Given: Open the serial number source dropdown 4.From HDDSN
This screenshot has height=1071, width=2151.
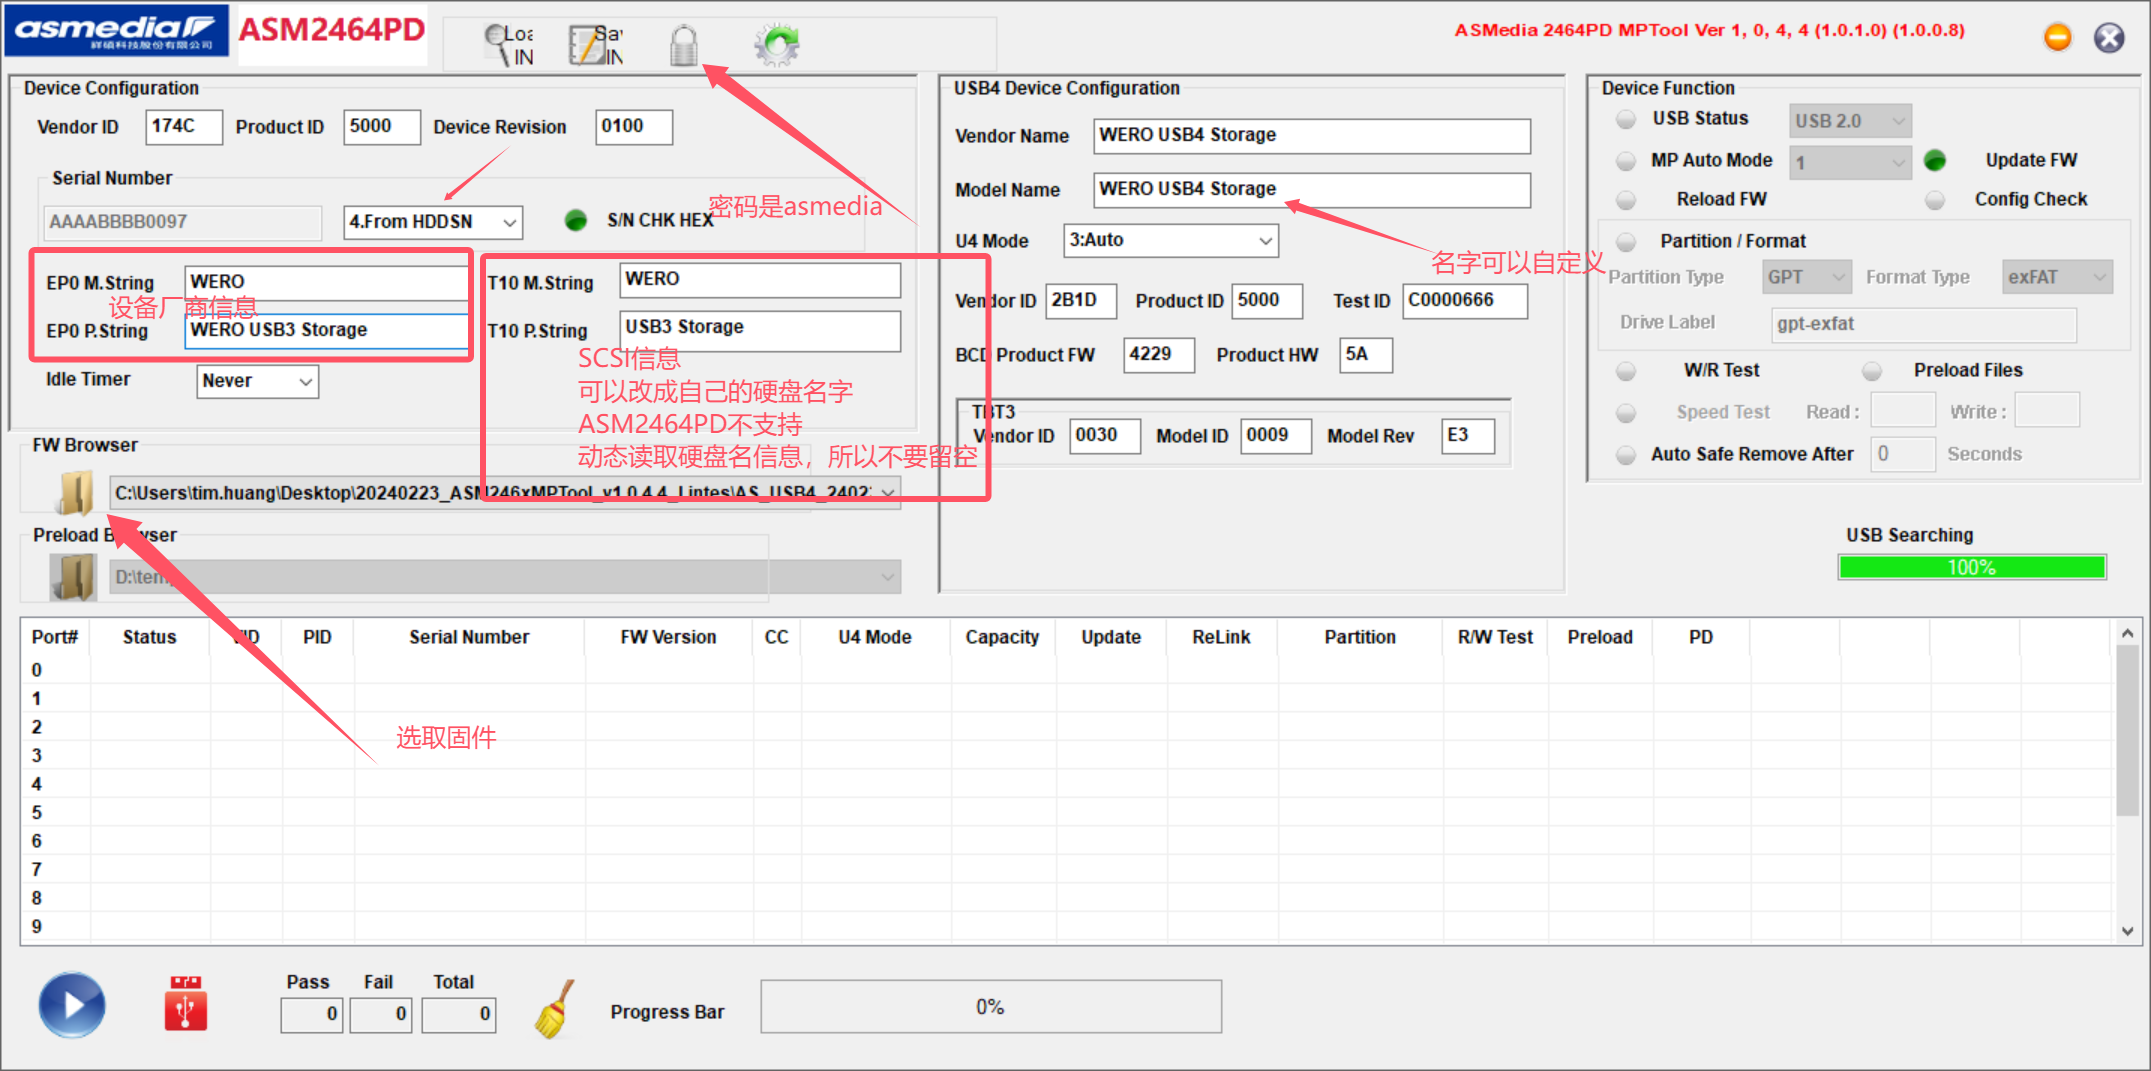Looking at the screenshot, I should tap(433, 222).
